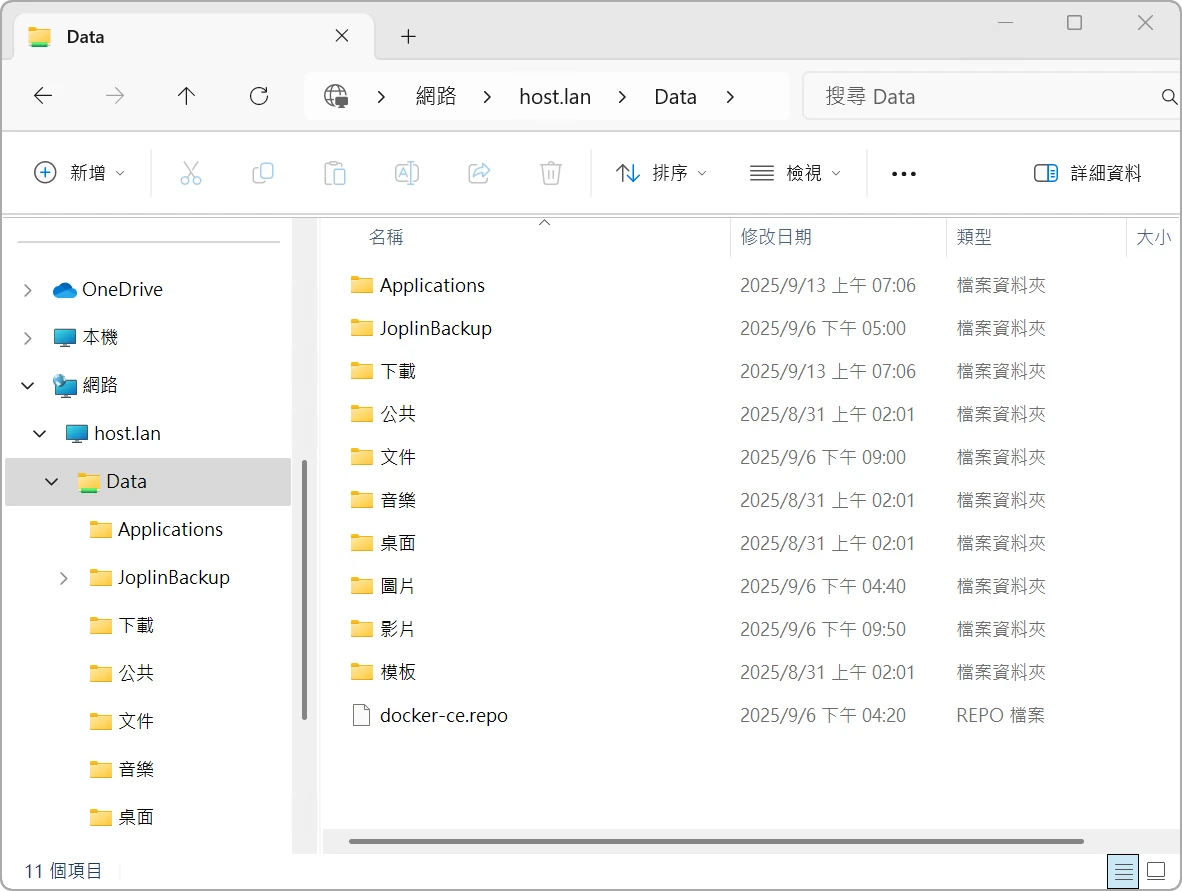Copy selection with the Copy toolbar icon
The image size is (1182, 891).
(x=263, y=173)
